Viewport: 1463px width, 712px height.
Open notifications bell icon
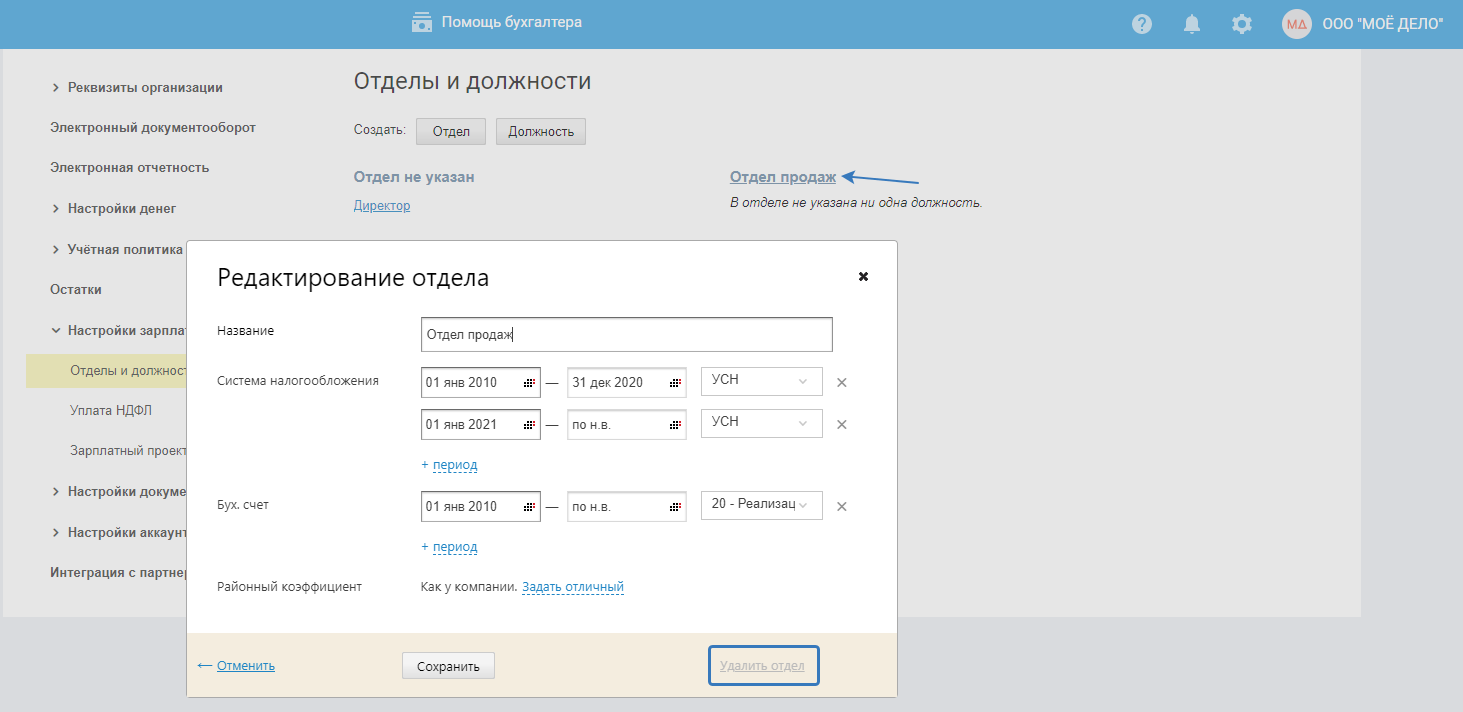[x=1192, y=24]
